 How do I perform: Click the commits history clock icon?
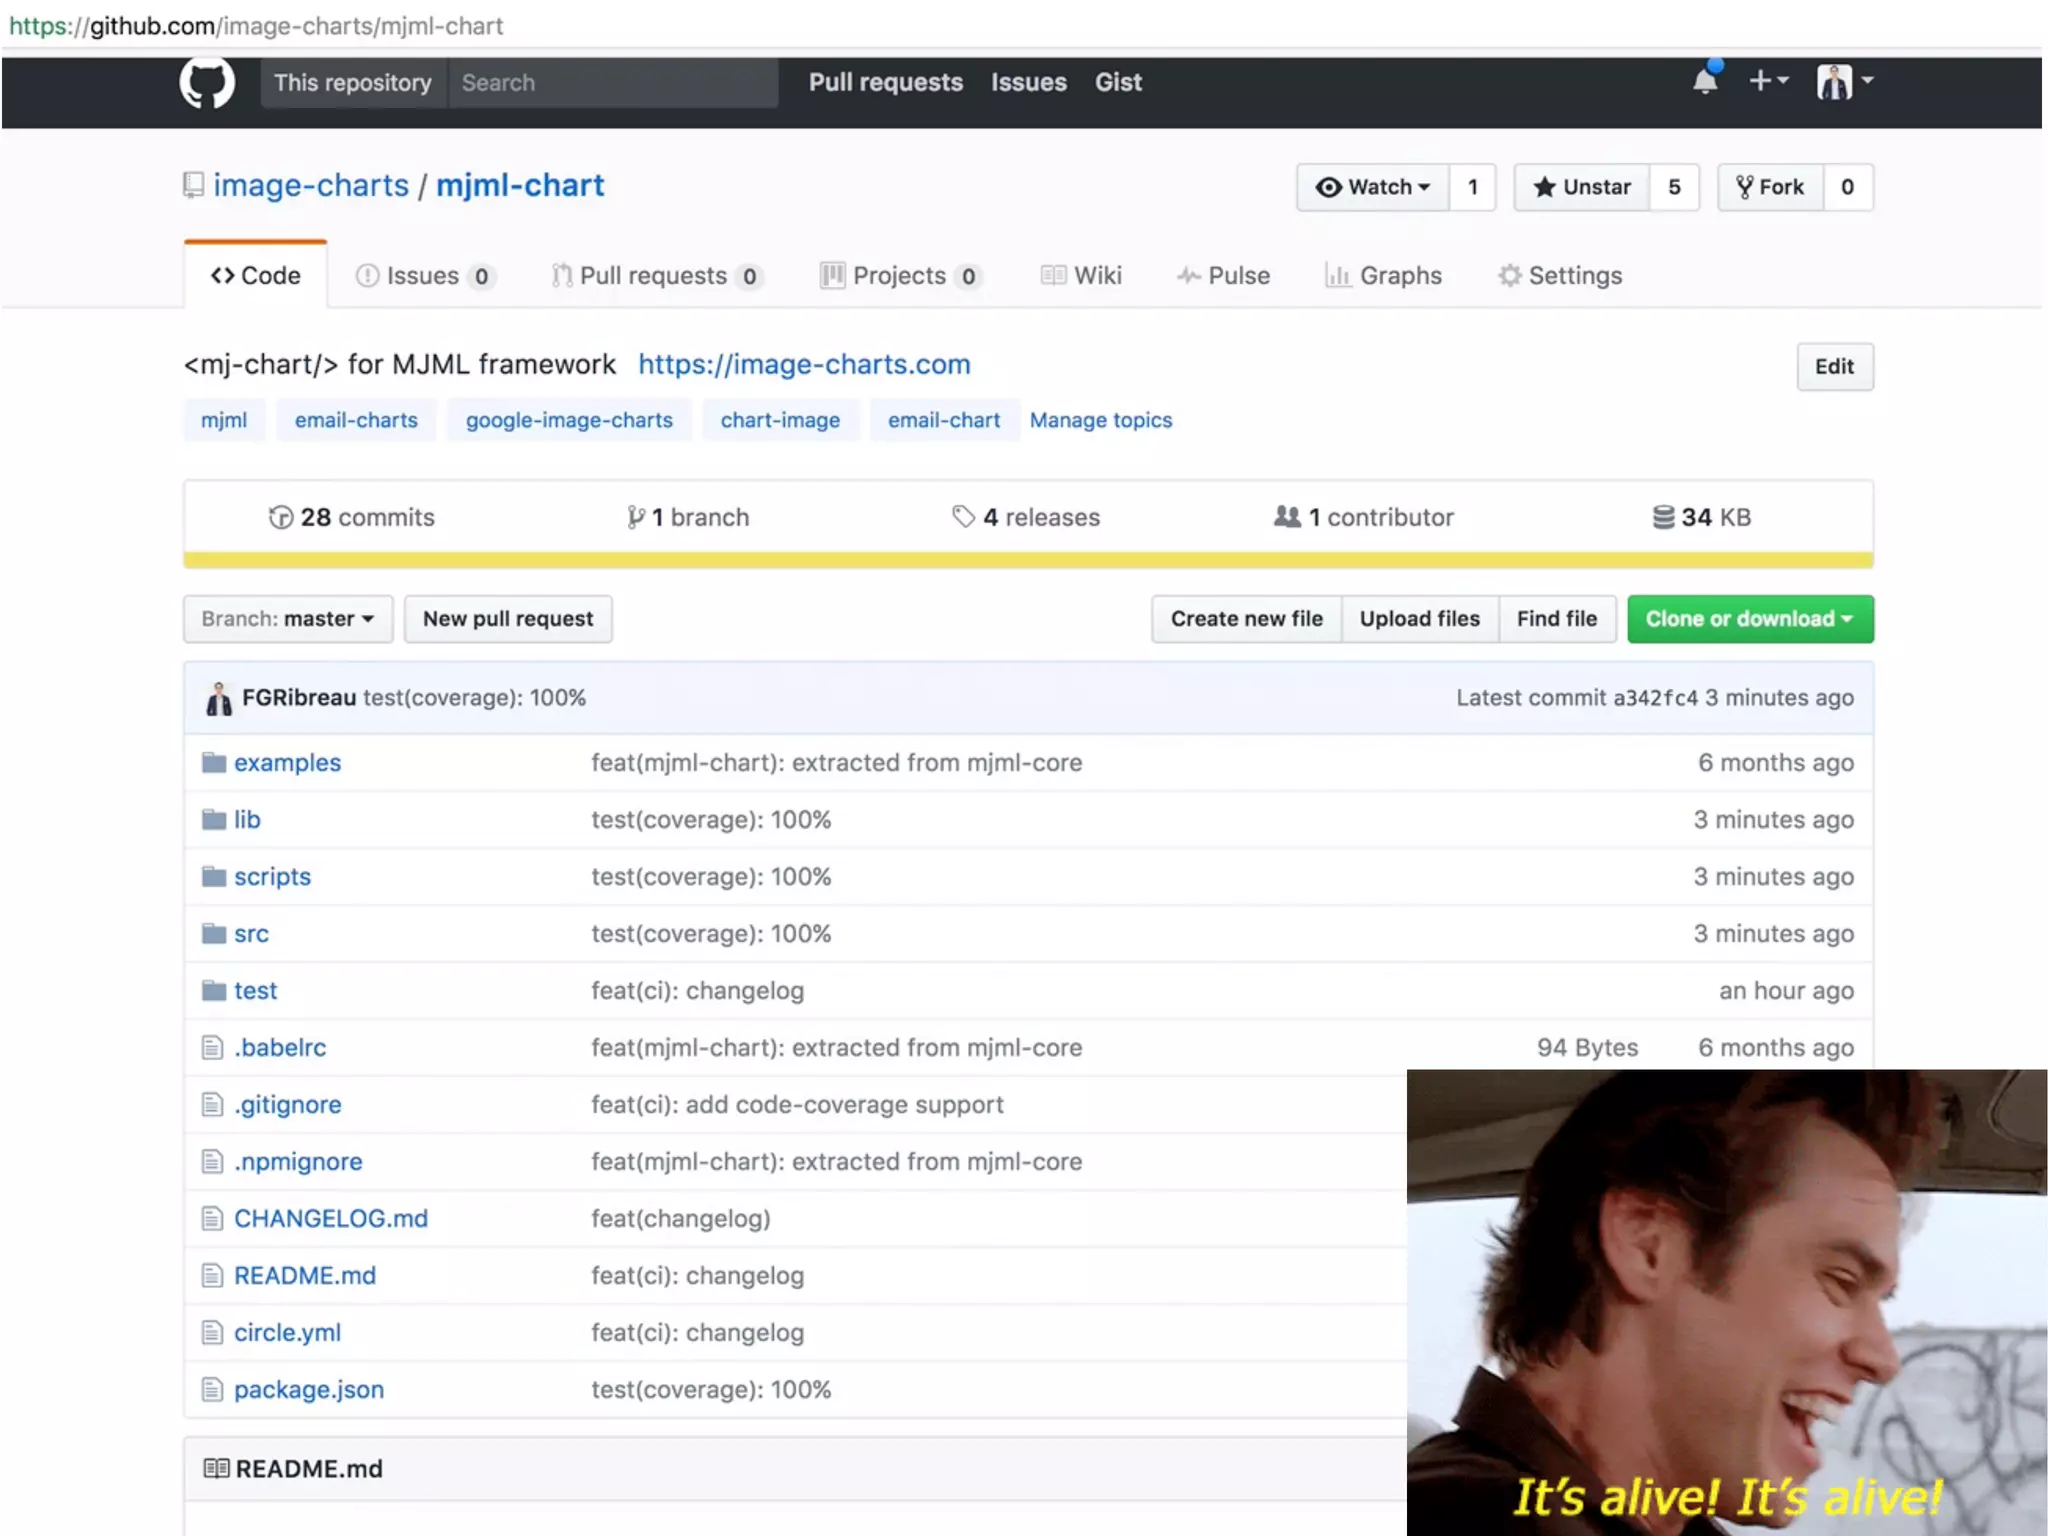click(x=281, y=517)
